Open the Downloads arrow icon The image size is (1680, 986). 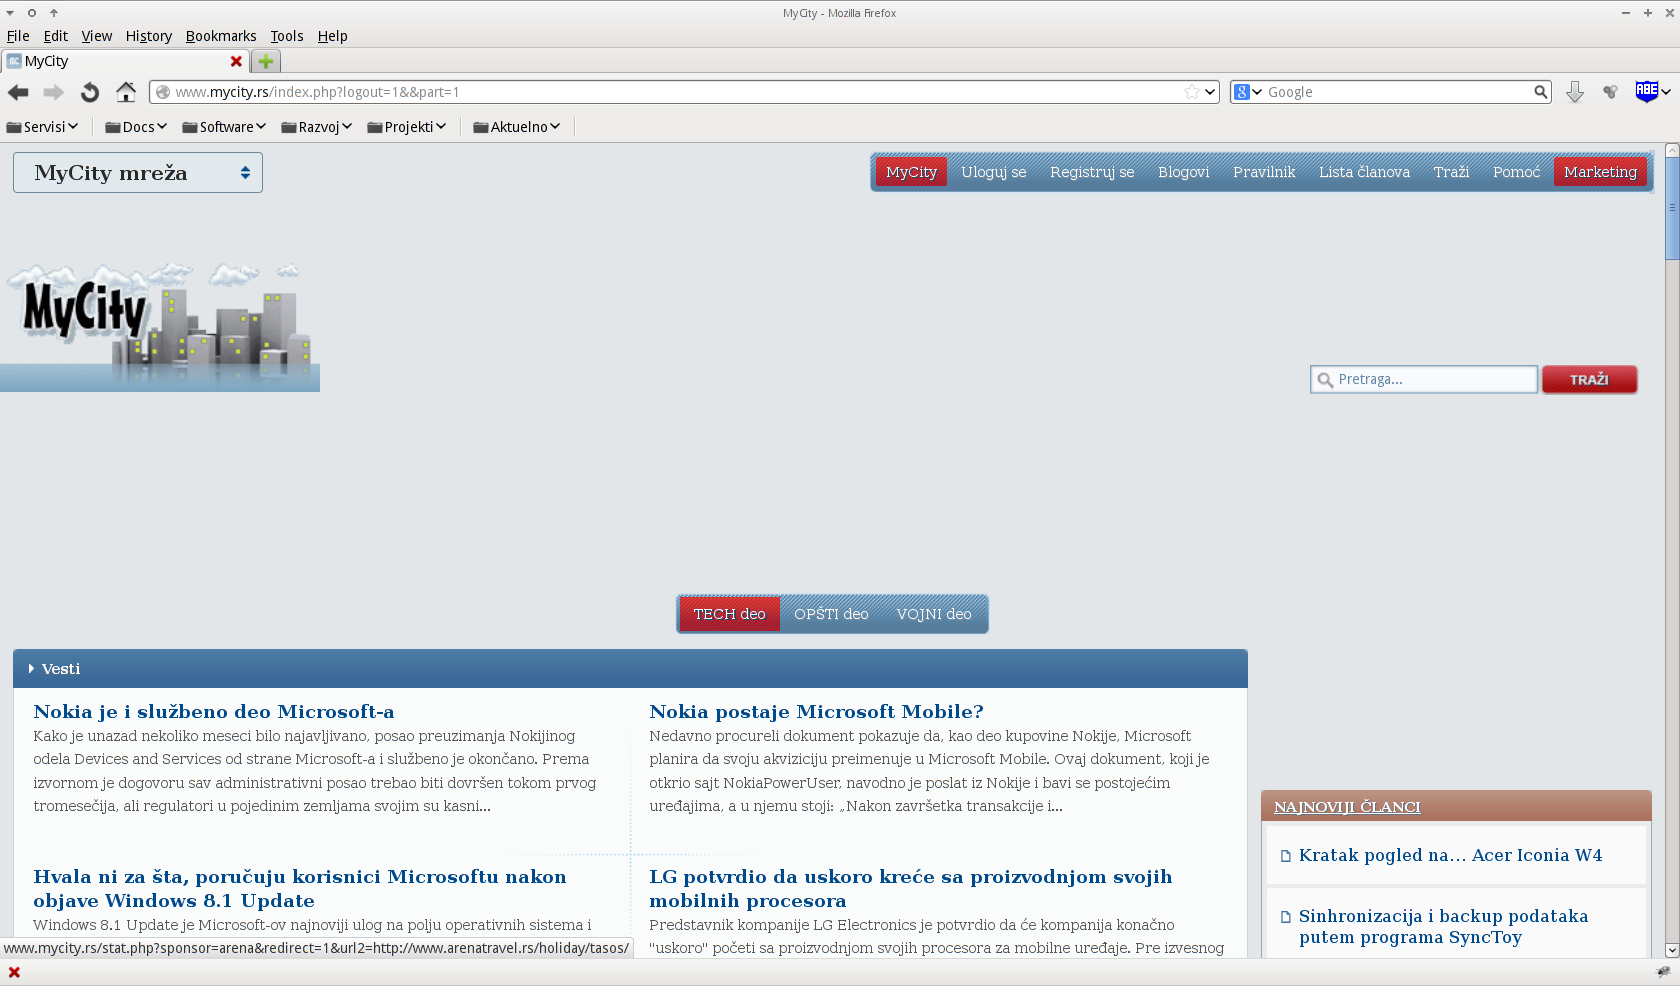tap(1575, 92)
